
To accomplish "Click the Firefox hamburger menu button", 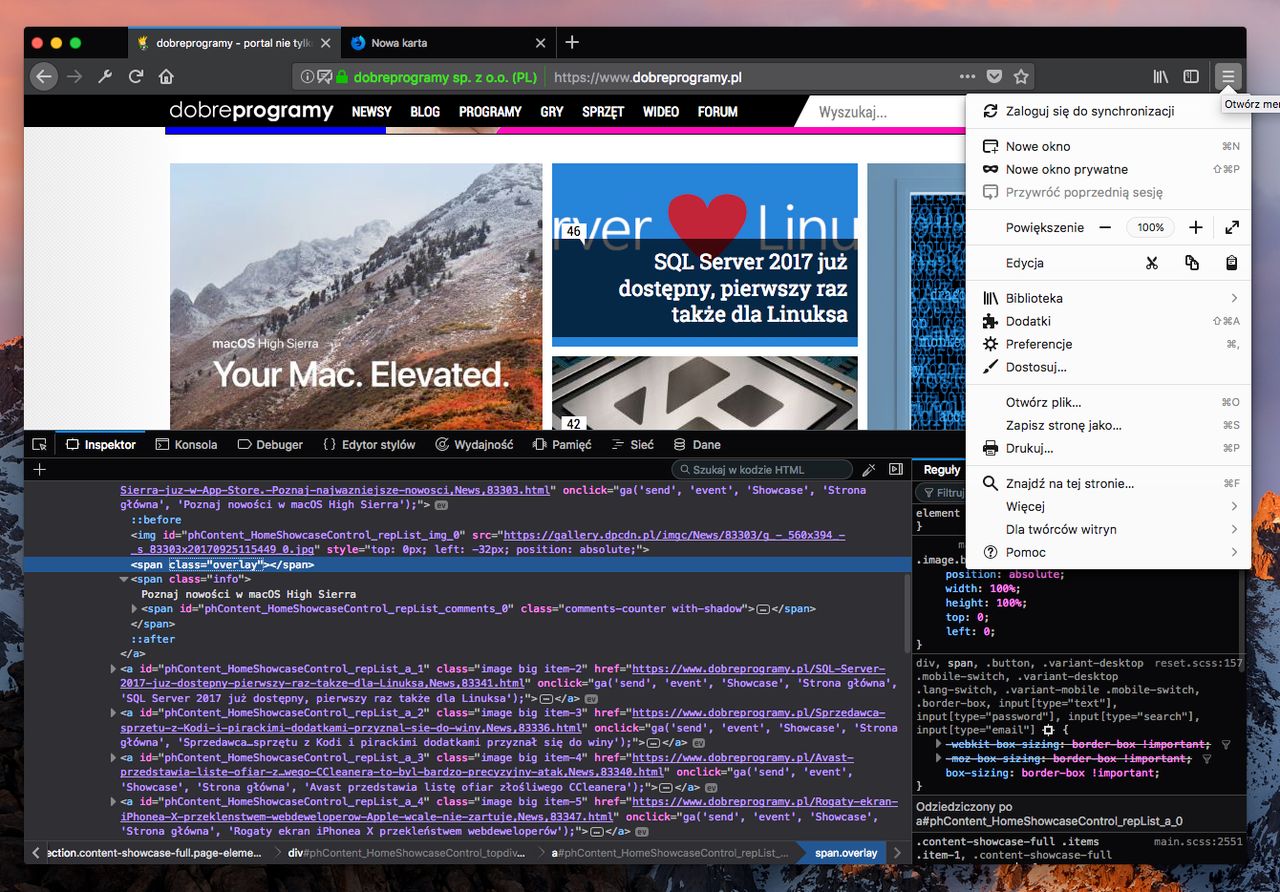I will tap(1227, 76).
